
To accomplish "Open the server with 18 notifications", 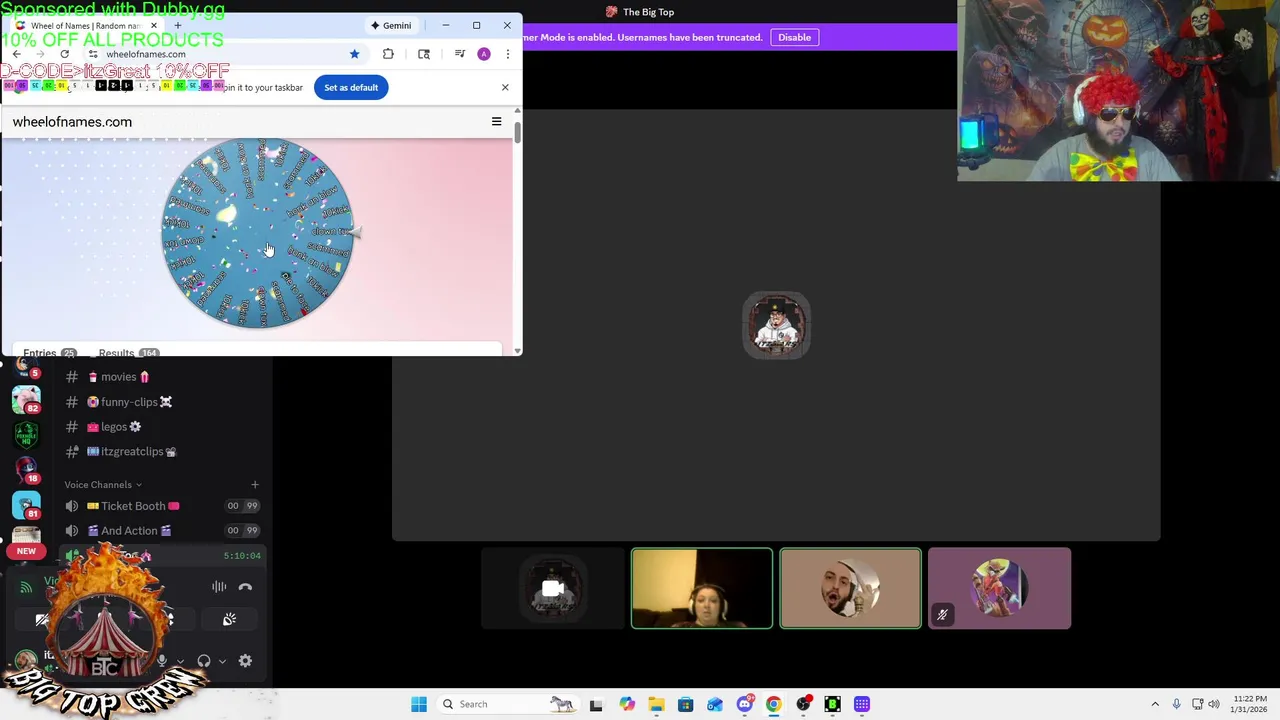I will tap(26, 470).
